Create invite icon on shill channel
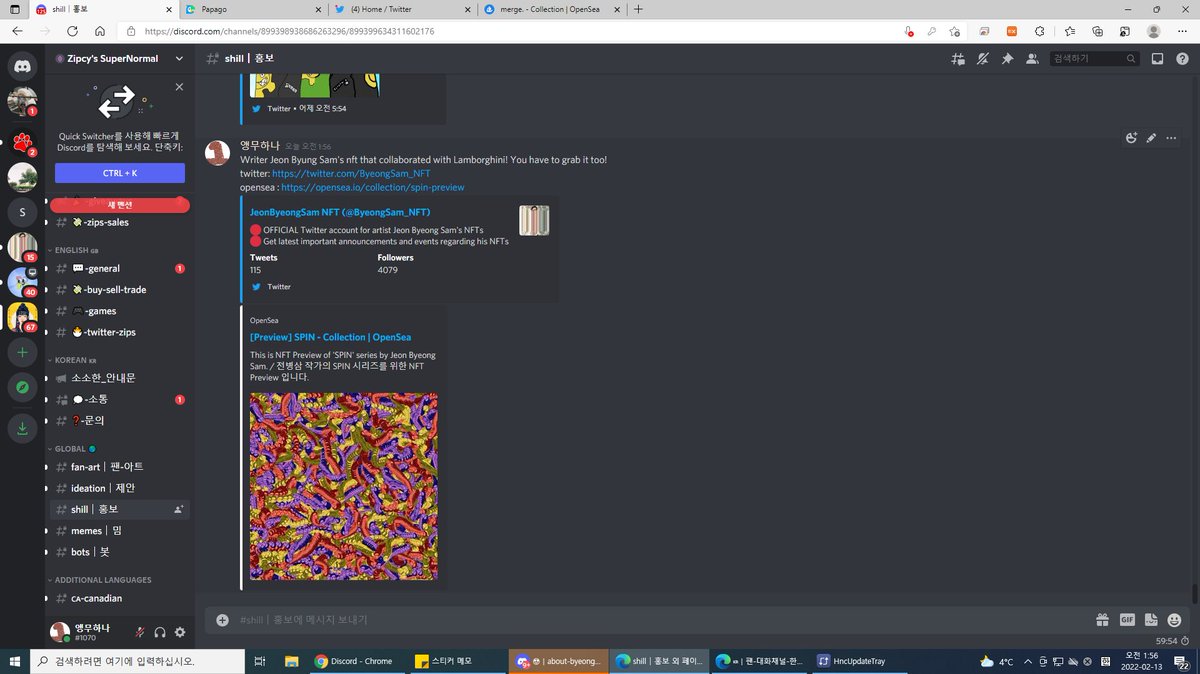 [x=179, y=509]
